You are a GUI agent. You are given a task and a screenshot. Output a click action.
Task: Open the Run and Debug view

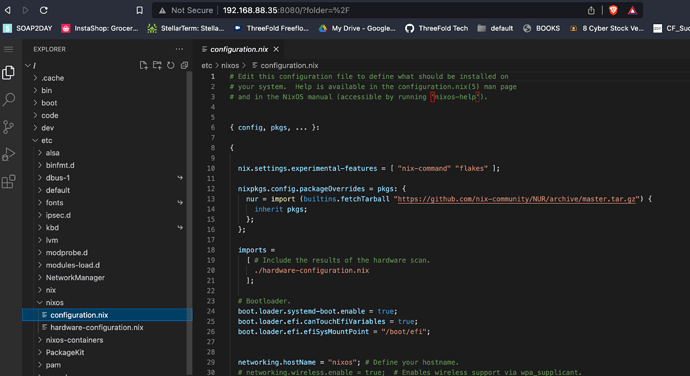point(8,154)
